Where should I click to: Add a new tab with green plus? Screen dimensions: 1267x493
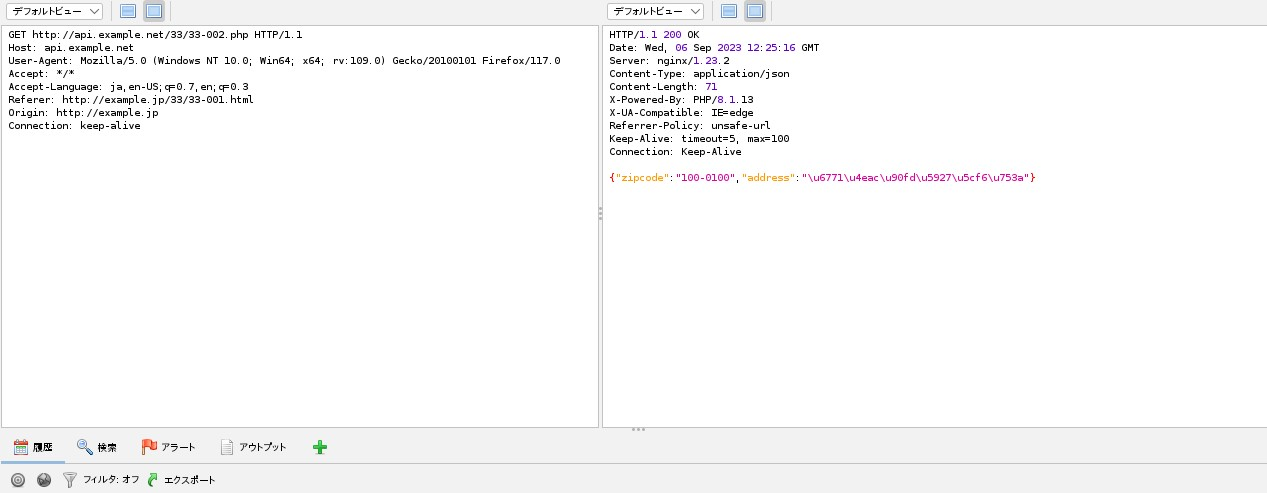click(320, 447)
